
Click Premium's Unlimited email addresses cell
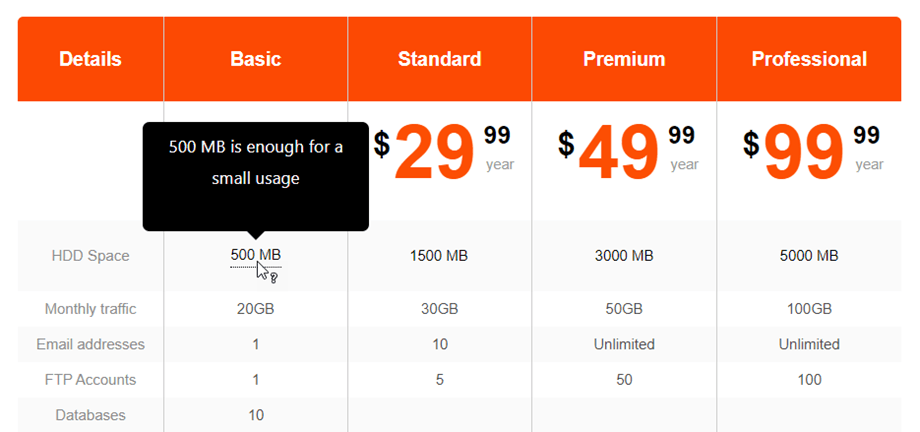coord(624,344)
